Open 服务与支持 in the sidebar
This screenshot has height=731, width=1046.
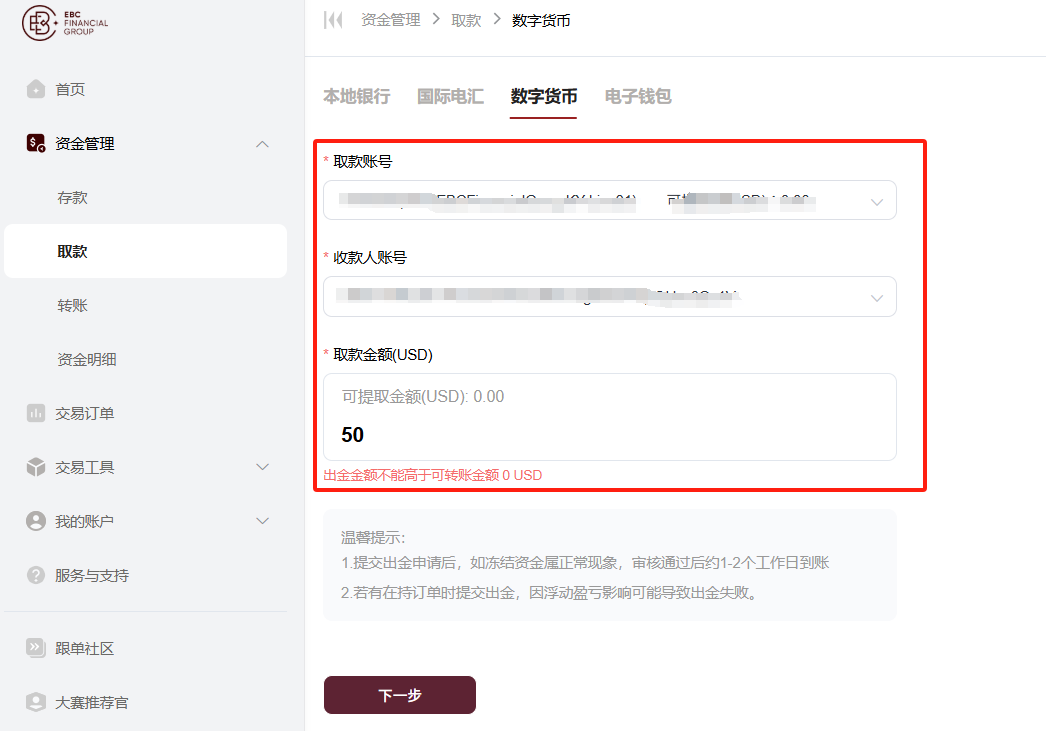coord(91,576)
